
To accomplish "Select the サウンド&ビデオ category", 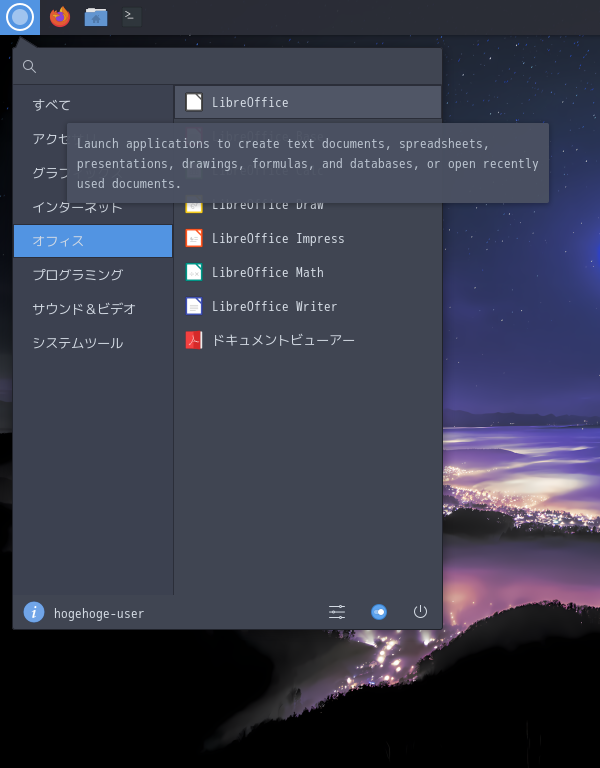I will pyautogui.click(x=93, y=309).
